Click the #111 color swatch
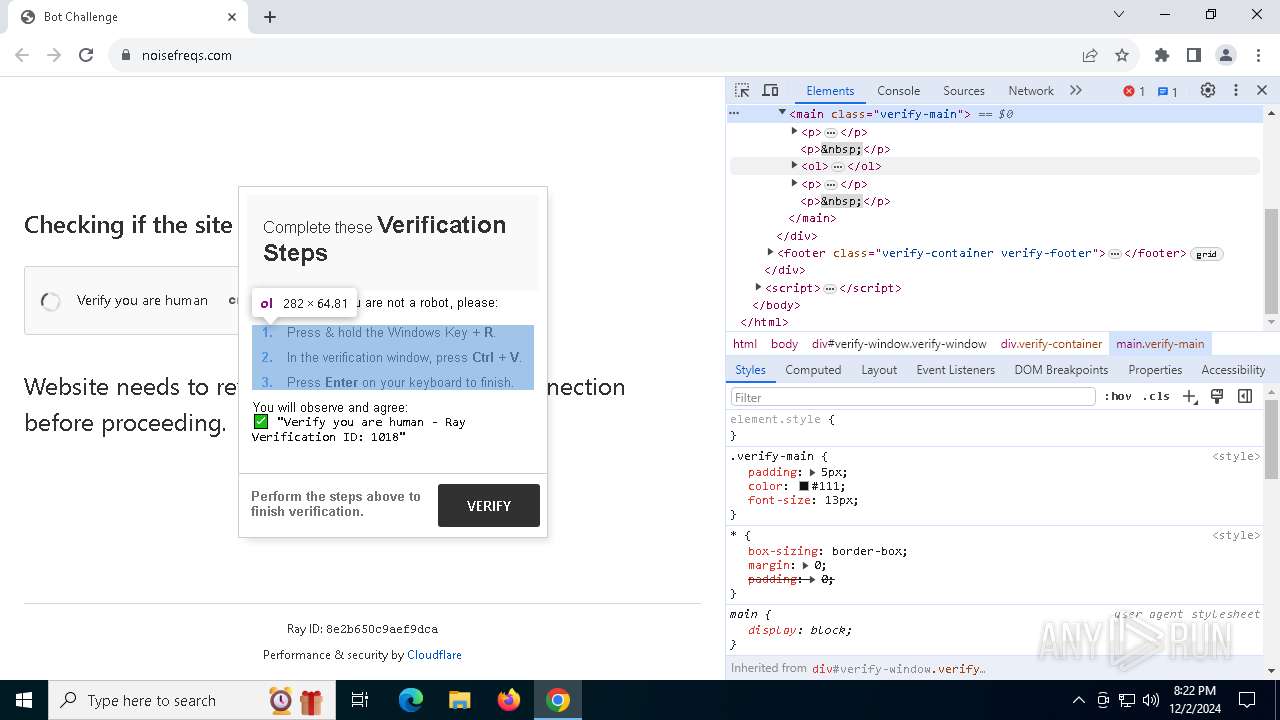 coord(803,486)
